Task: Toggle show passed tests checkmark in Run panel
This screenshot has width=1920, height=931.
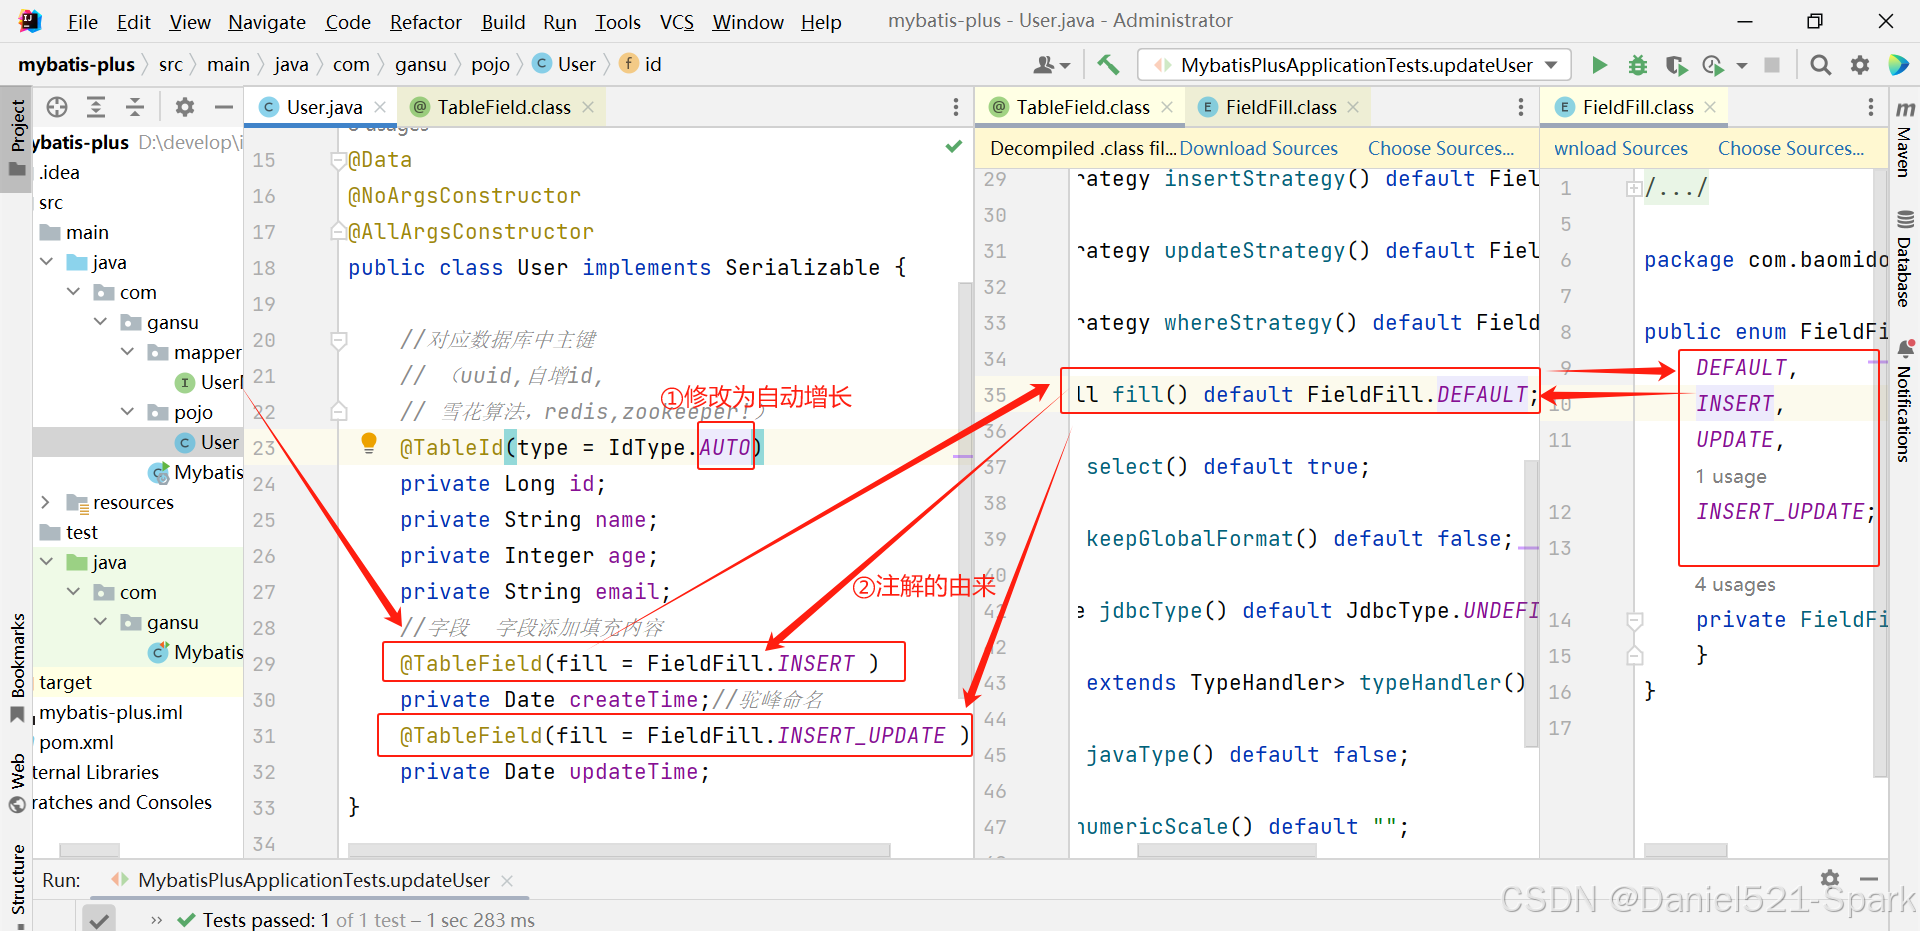Action: click(x=99, y=919)
